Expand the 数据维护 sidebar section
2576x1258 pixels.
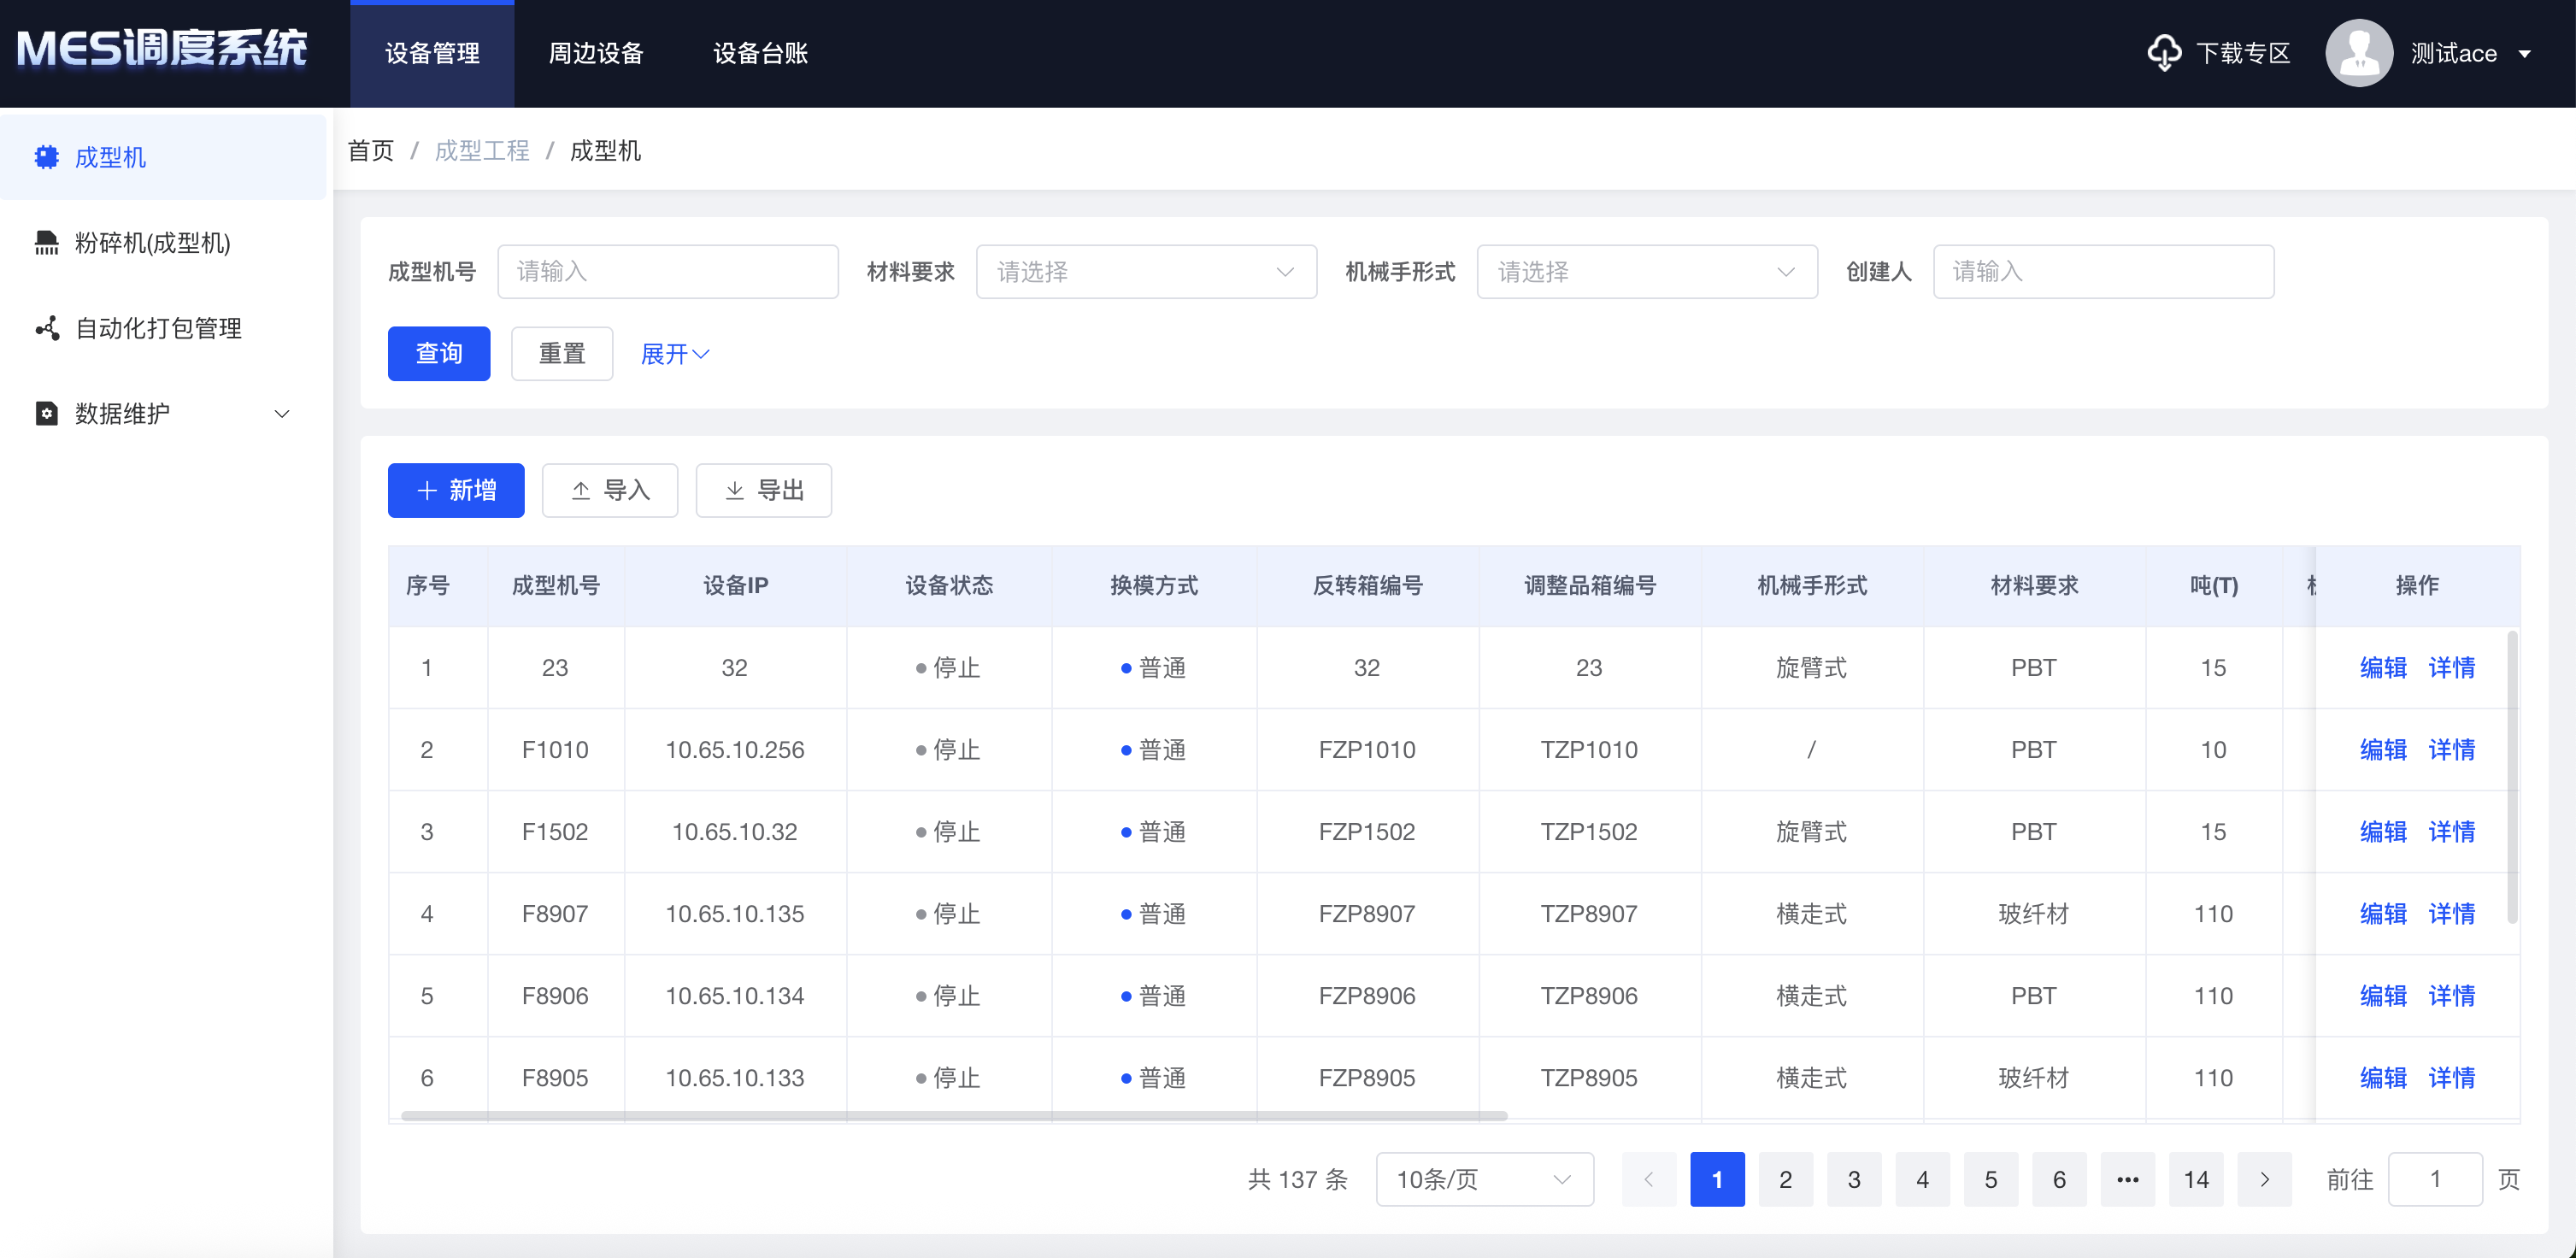(x=281, y=413)
